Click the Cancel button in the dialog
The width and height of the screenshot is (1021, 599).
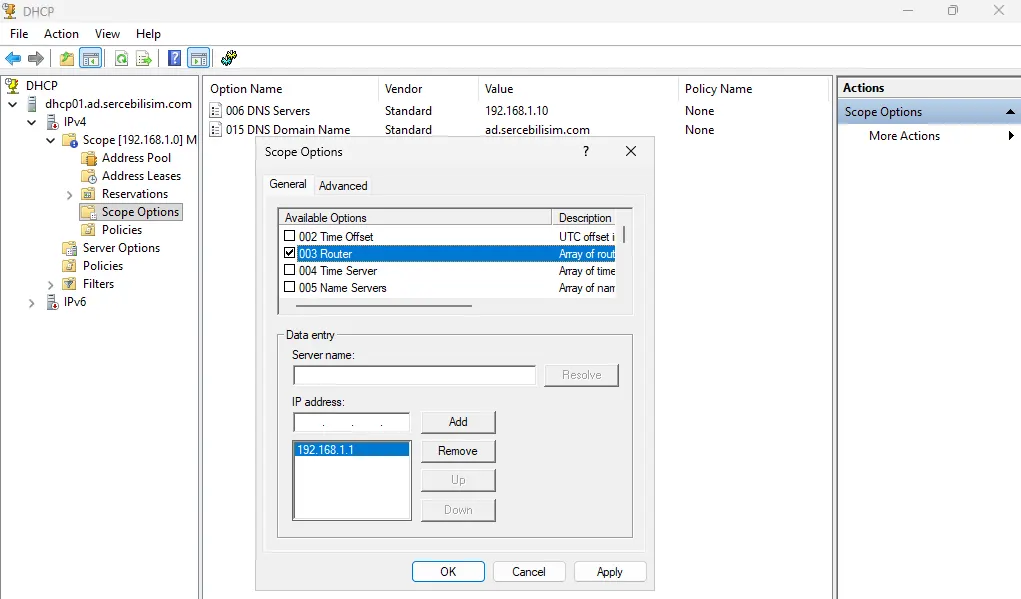pyautogui.click(x=529, y=572)
